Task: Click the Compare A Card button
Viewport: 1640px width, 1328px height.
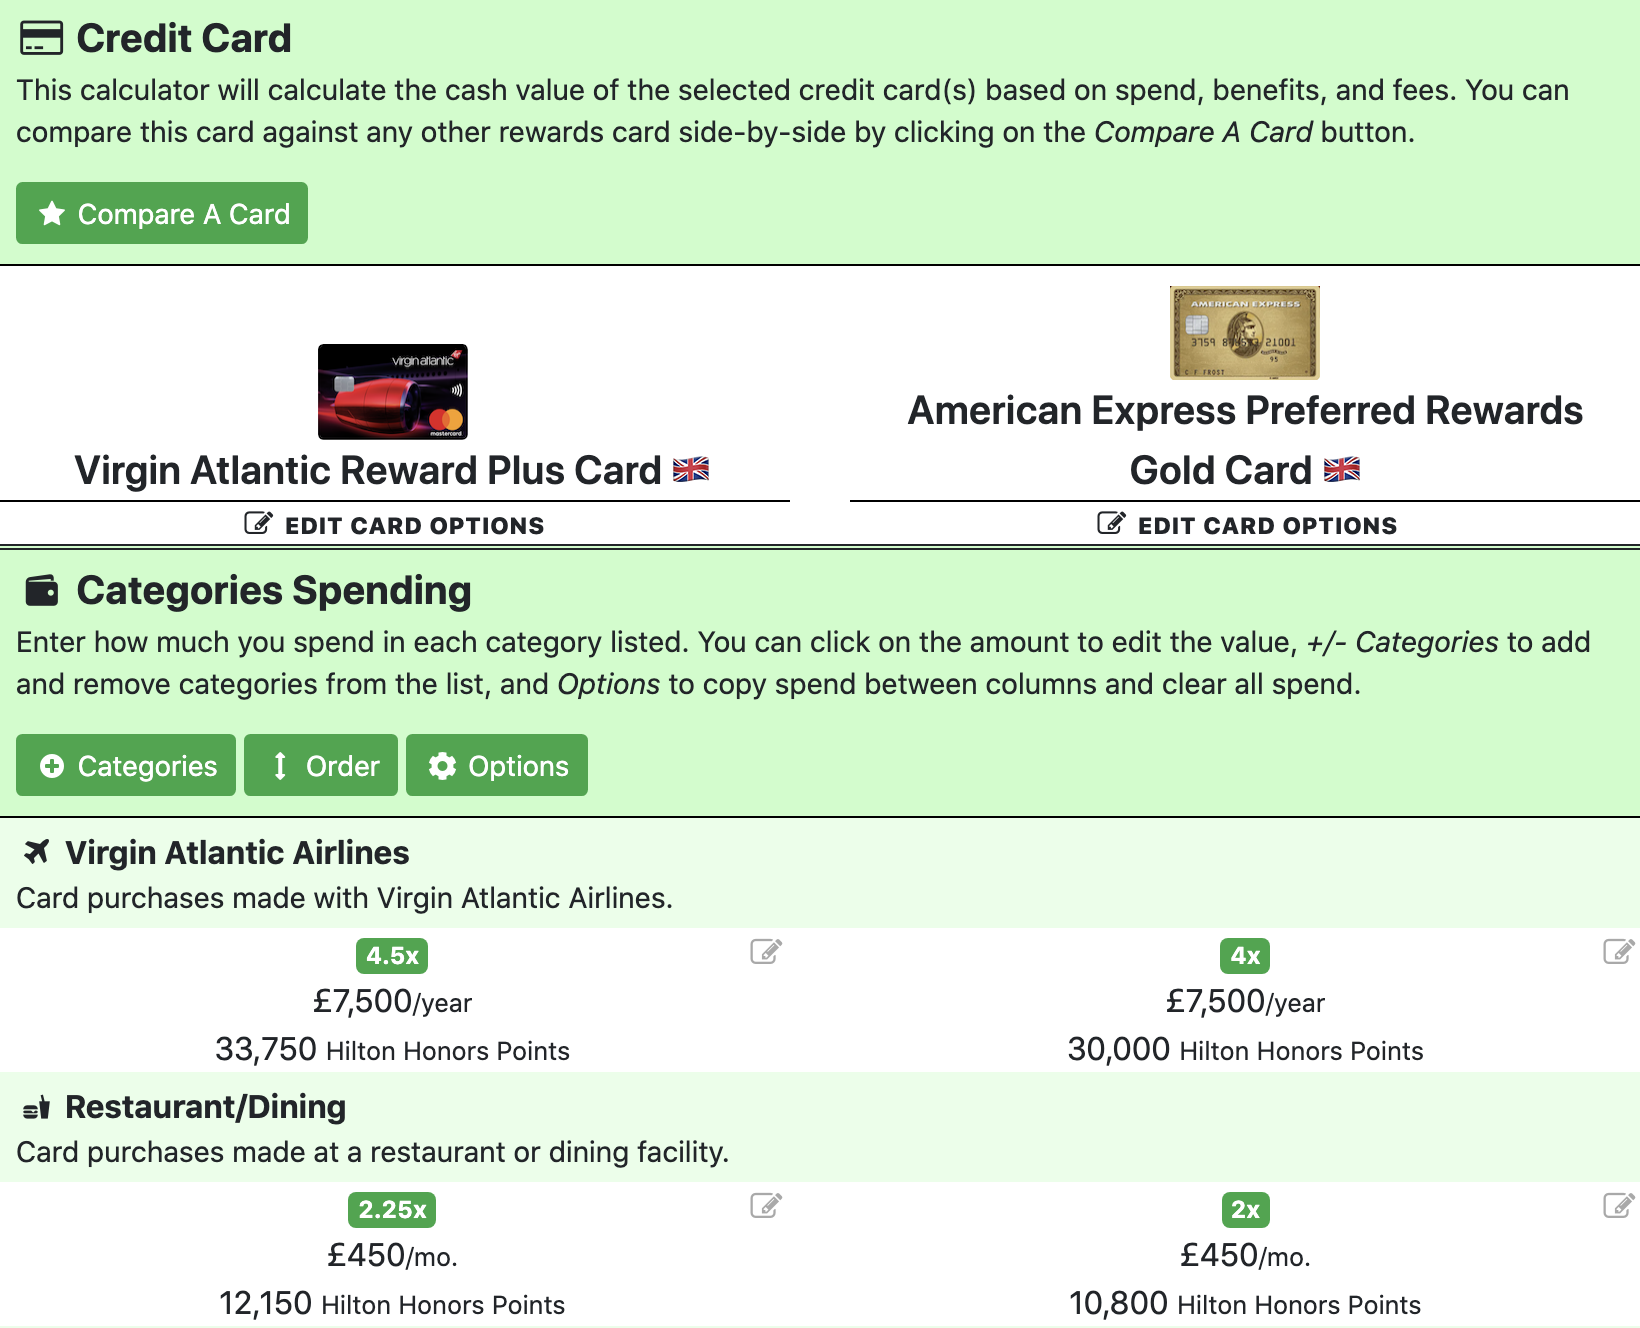Action: [x=162, y=213]
